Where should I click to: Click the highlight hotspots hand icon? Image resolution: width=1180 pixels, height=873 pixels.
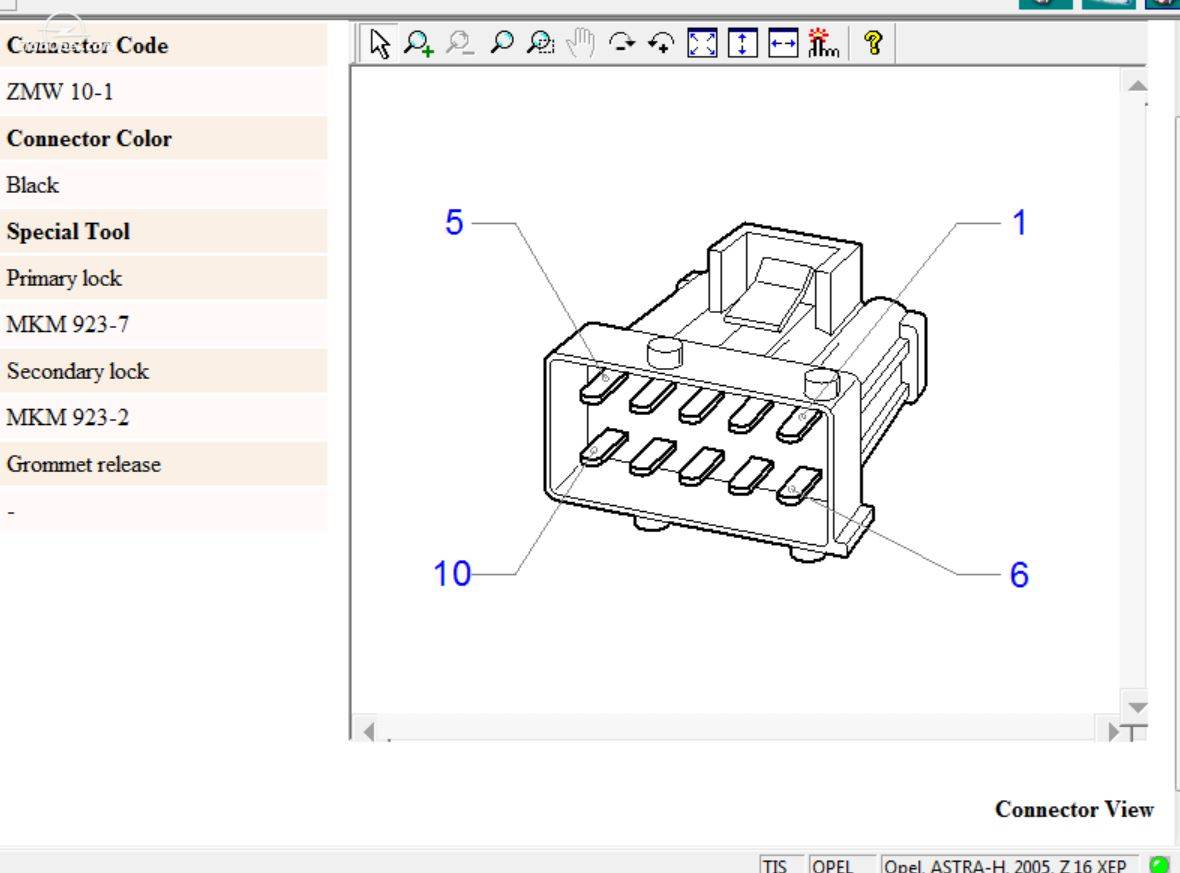[823, 43]
